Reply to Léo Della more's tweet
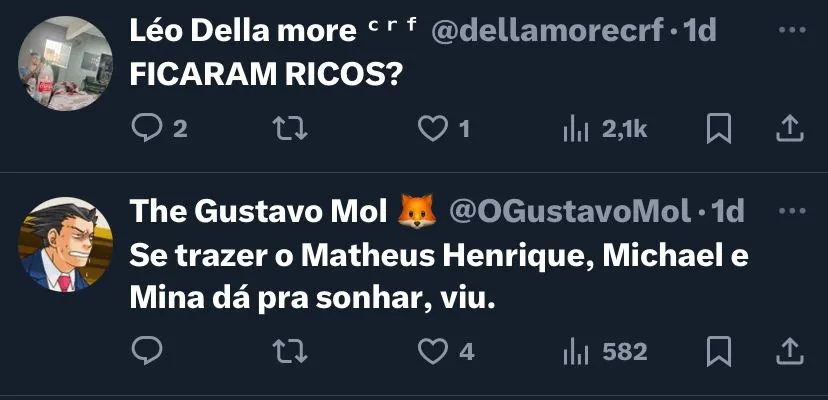 pos(147,128)
